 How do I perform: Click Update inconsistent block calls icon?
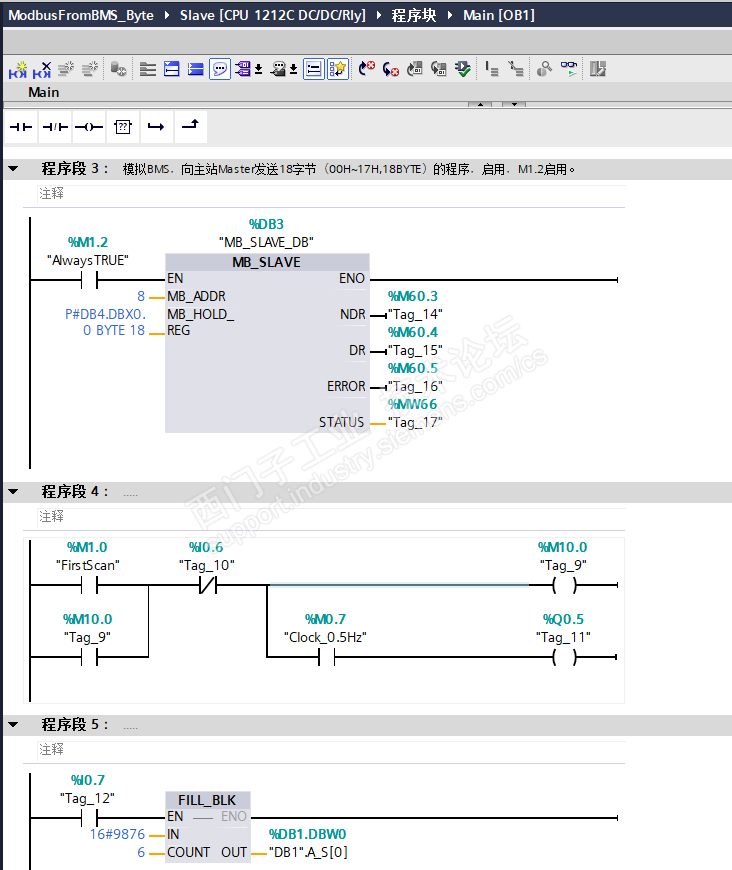(x=415, y=69)
